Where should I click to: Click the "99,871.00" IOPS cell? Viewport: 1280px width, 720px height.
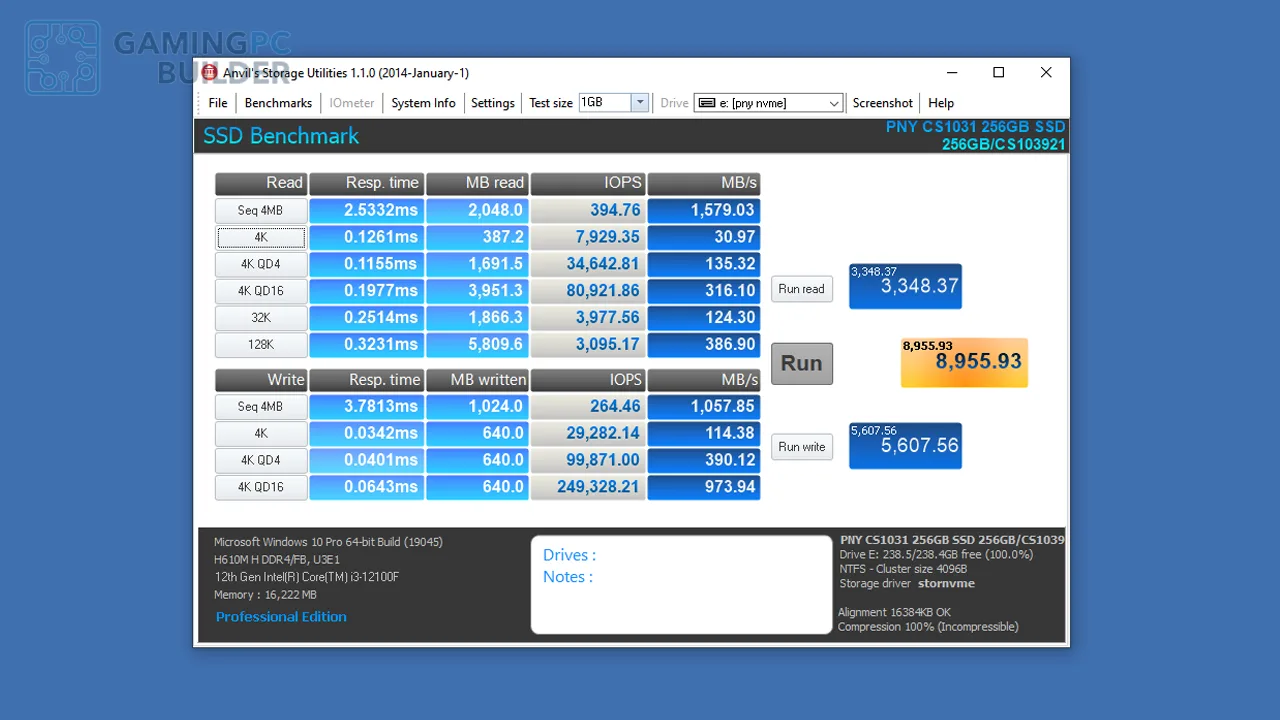click(588, 461)
